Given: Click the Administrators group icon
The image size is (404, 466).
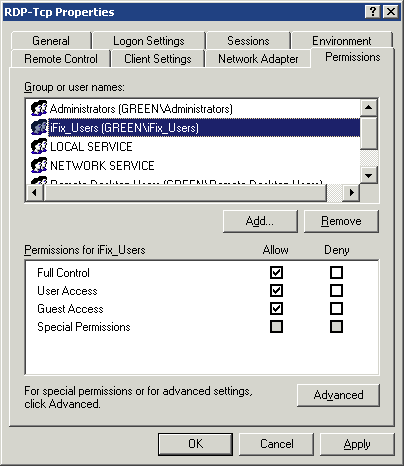Looking at the screenshot, I should pos(39,108).
